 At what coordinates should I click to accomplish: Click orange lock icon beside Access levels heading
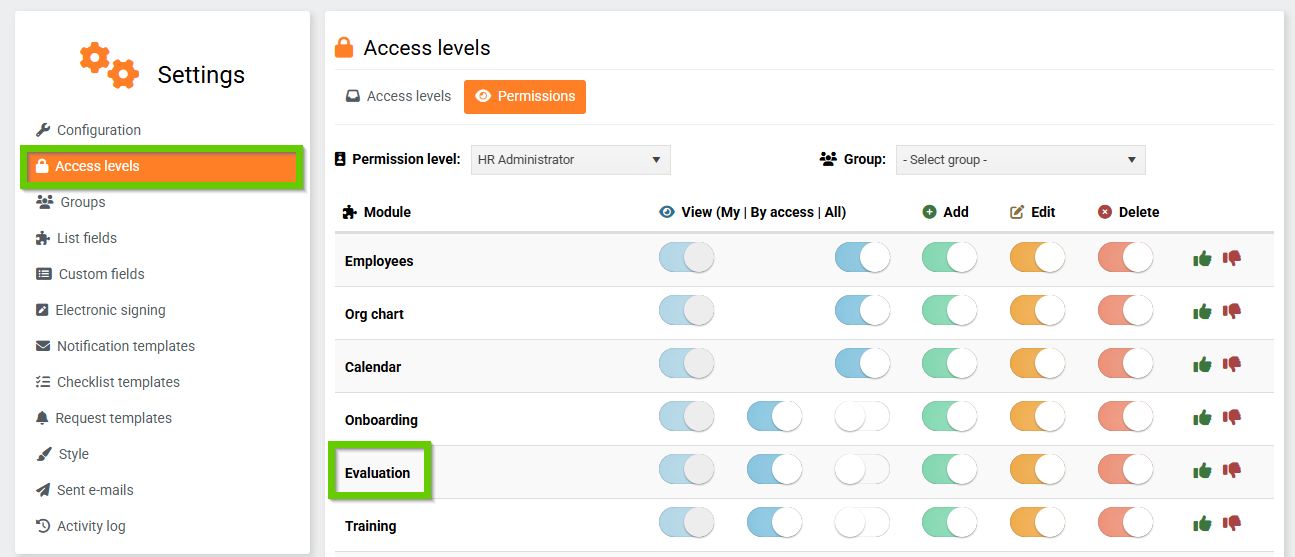point(344,48)
